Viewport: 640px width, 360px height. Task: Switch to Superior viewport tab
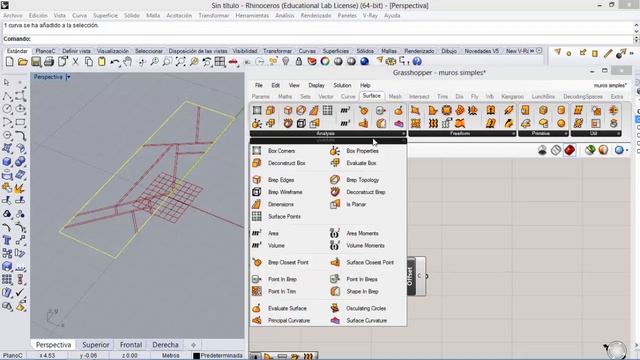click(x=96, y=345)
